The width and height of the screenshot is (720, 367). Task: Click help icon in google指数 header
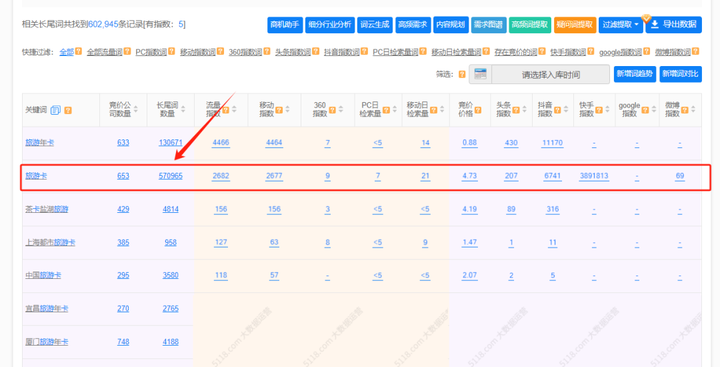click(x=645, y=110)
